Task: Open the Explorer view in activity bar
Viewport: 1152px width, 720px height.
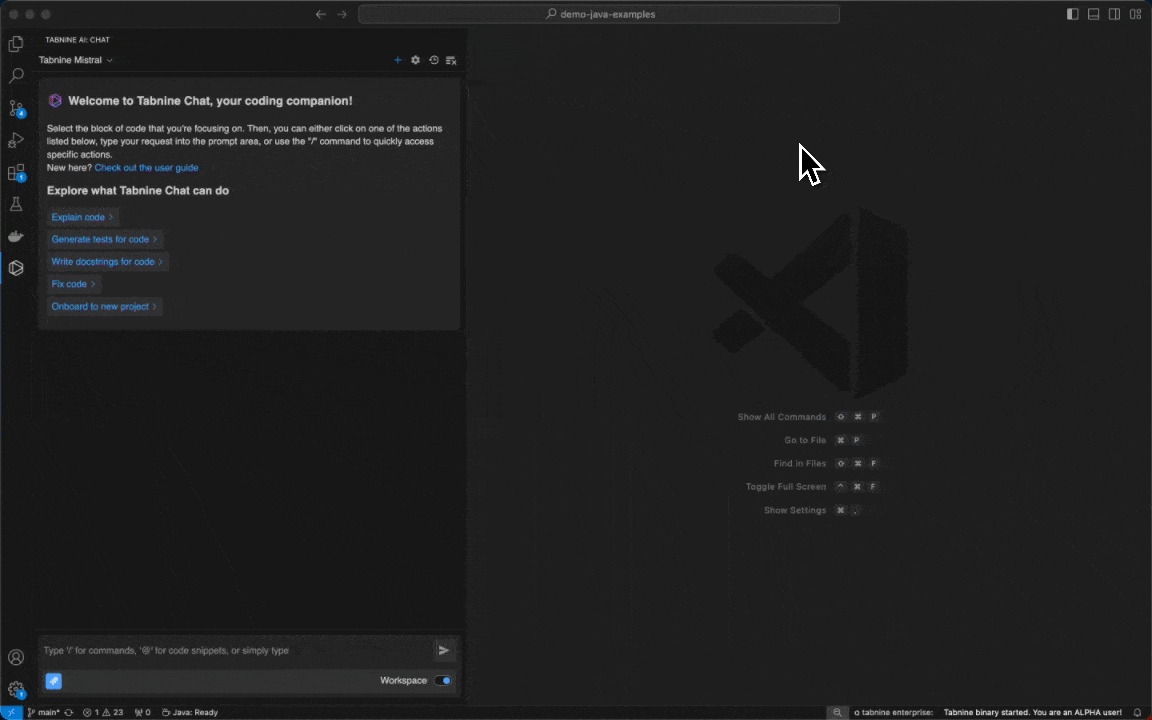Action: [15, 44]
